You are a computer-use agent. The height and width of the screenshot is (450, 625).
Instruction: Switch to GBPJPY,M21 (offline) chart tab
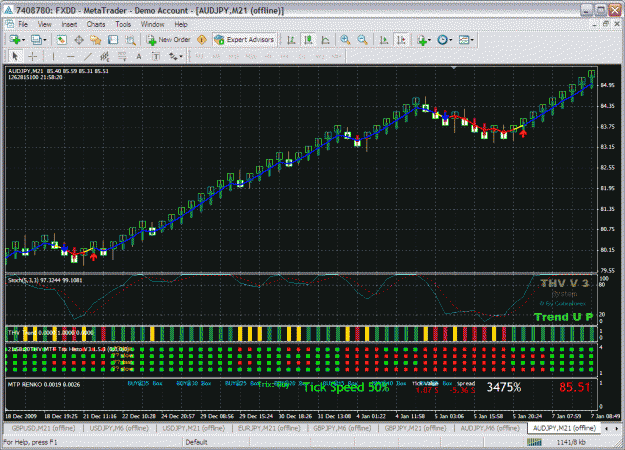415,428
